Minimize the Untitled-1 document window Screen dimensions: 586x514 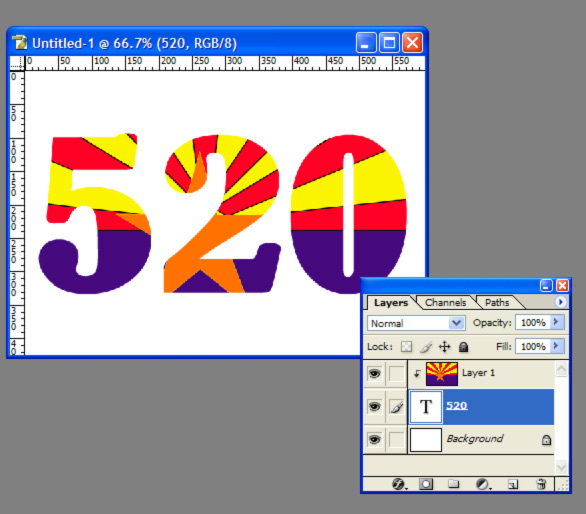pos(366,43)
